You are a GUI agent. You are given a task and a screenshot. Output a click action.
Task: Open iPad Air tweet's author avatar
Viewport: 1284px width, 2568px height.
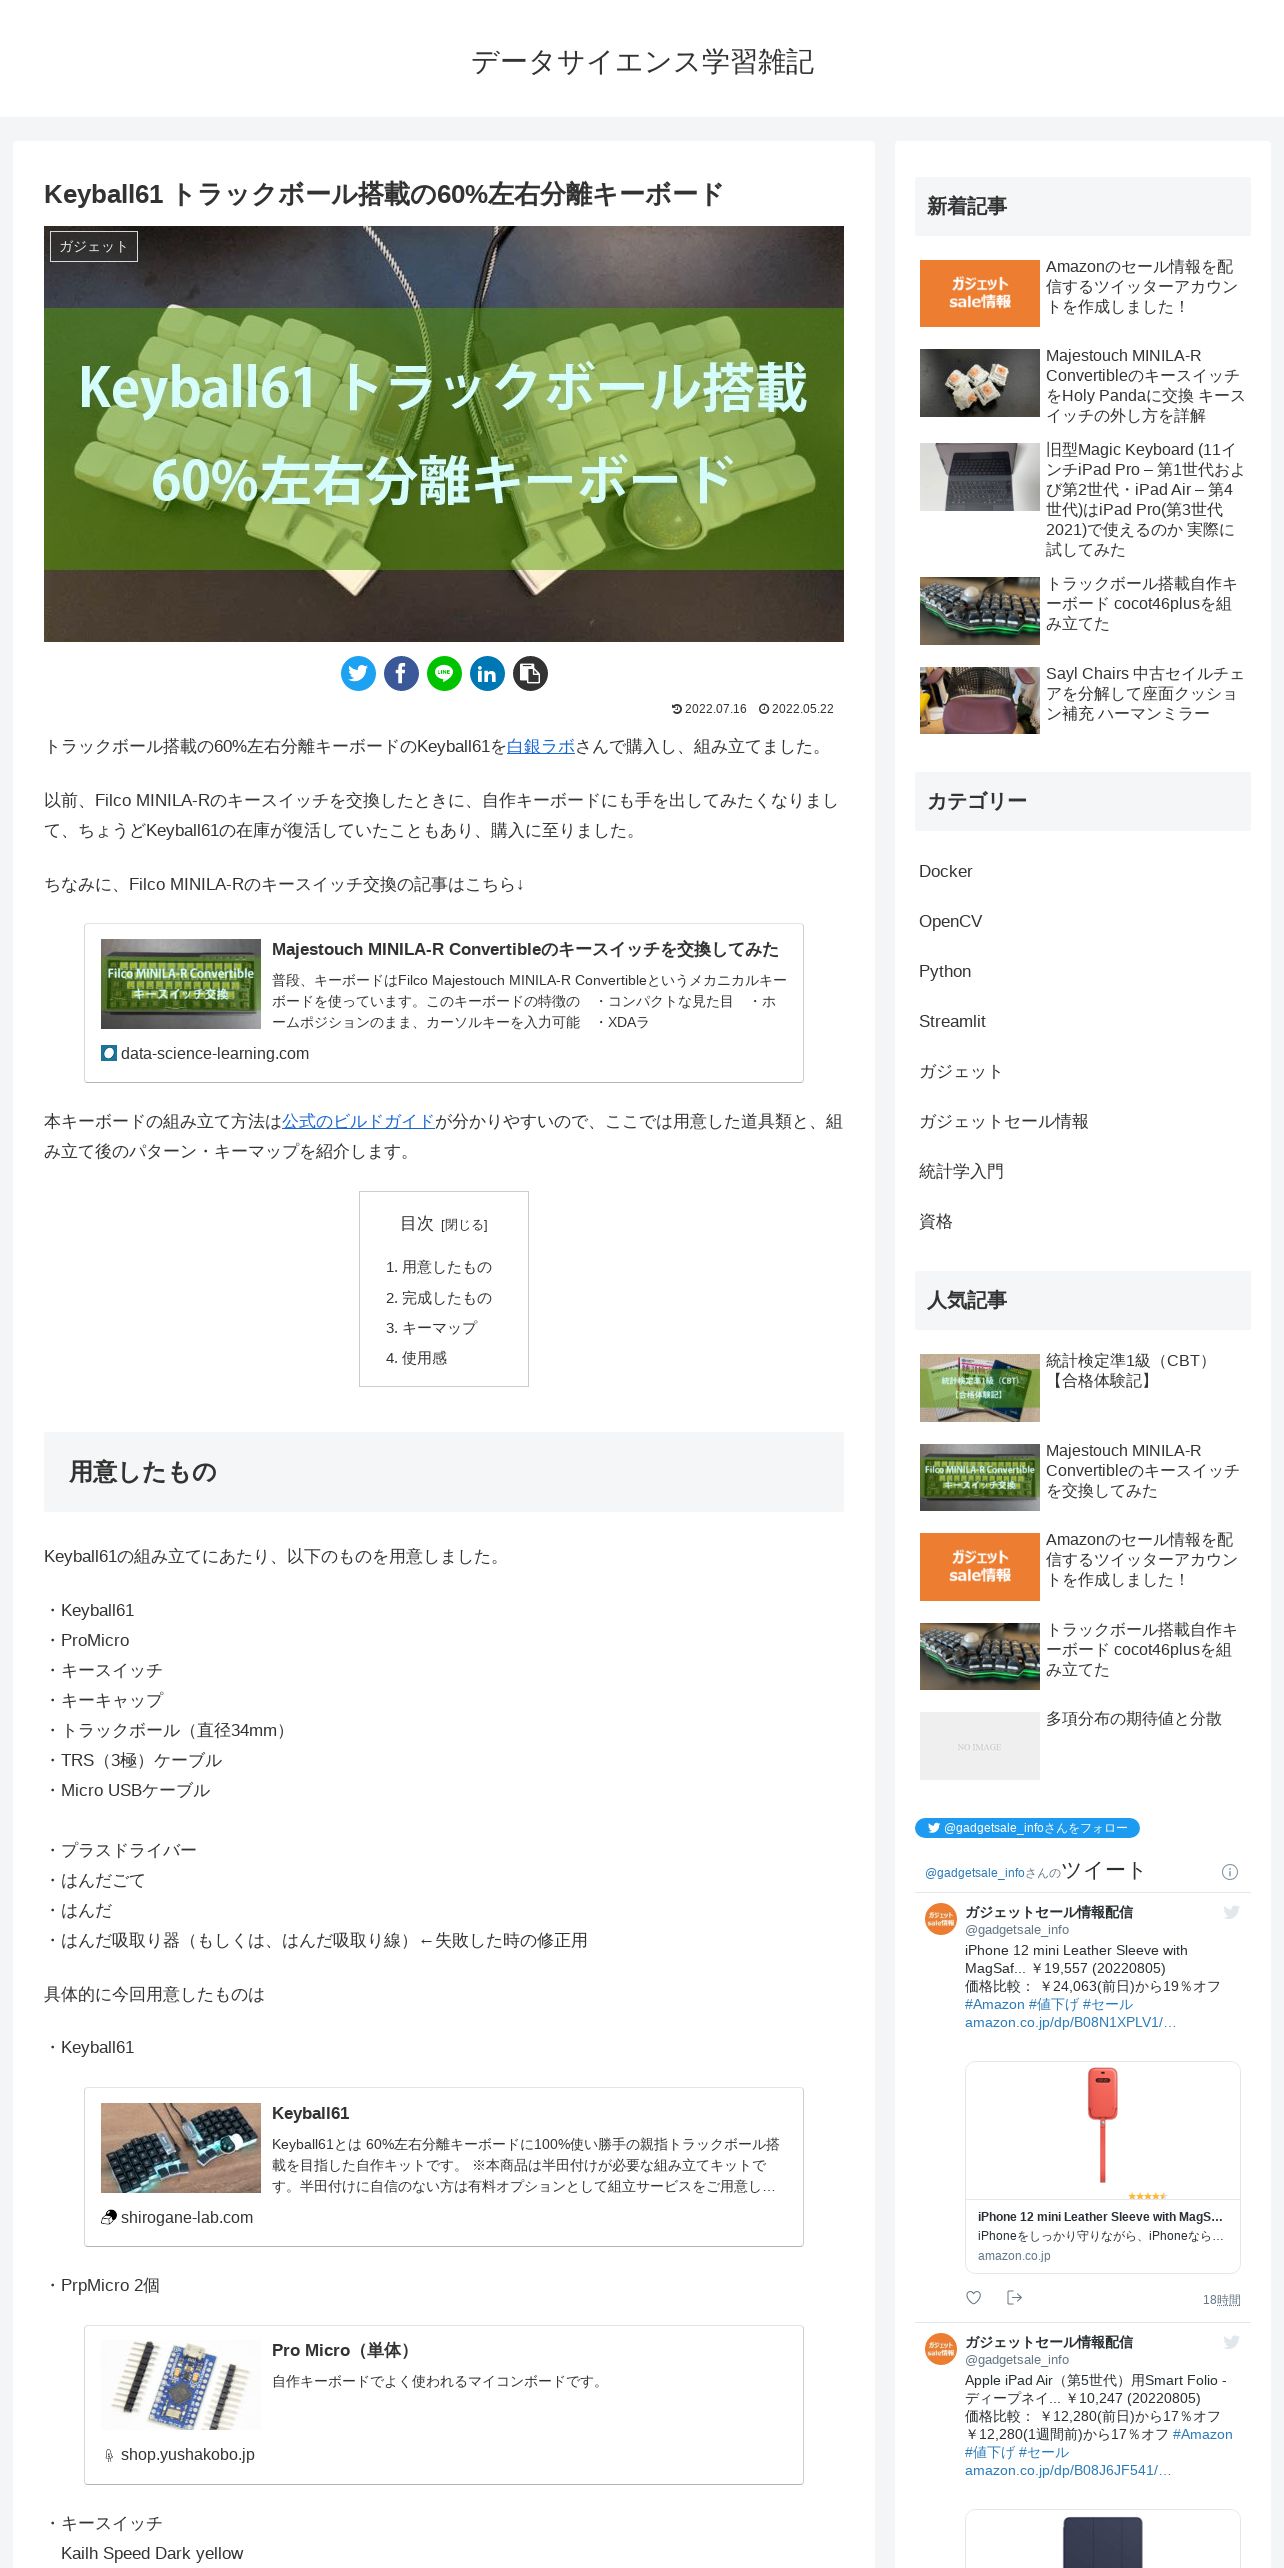pos(941,2349)
